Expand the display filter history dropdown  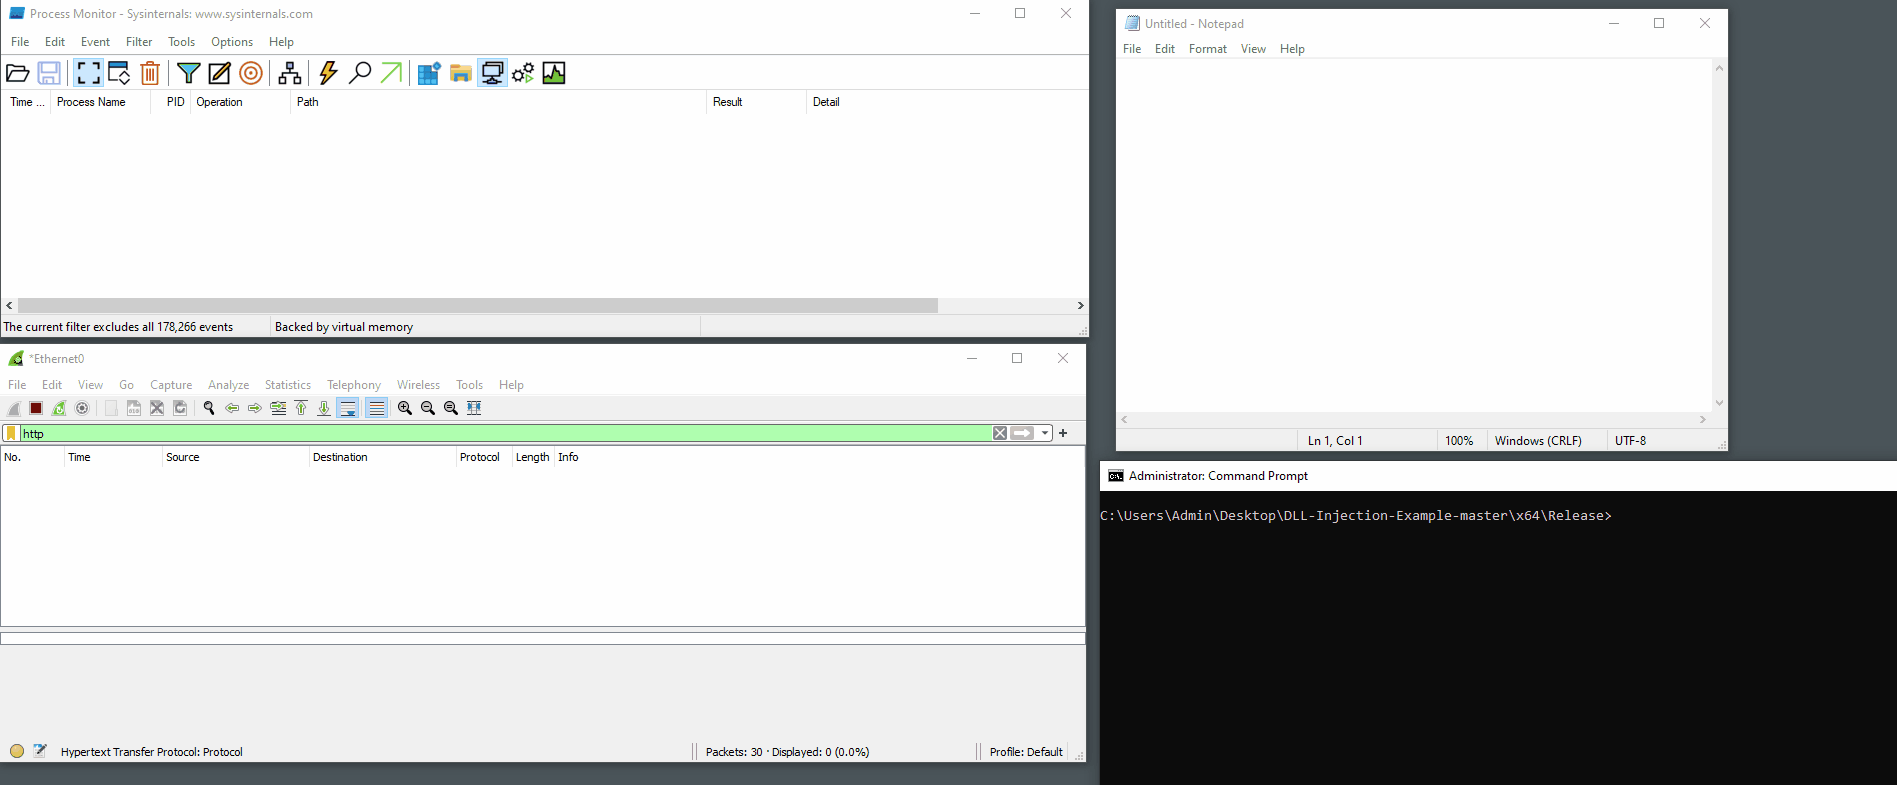pos(1045,433)
